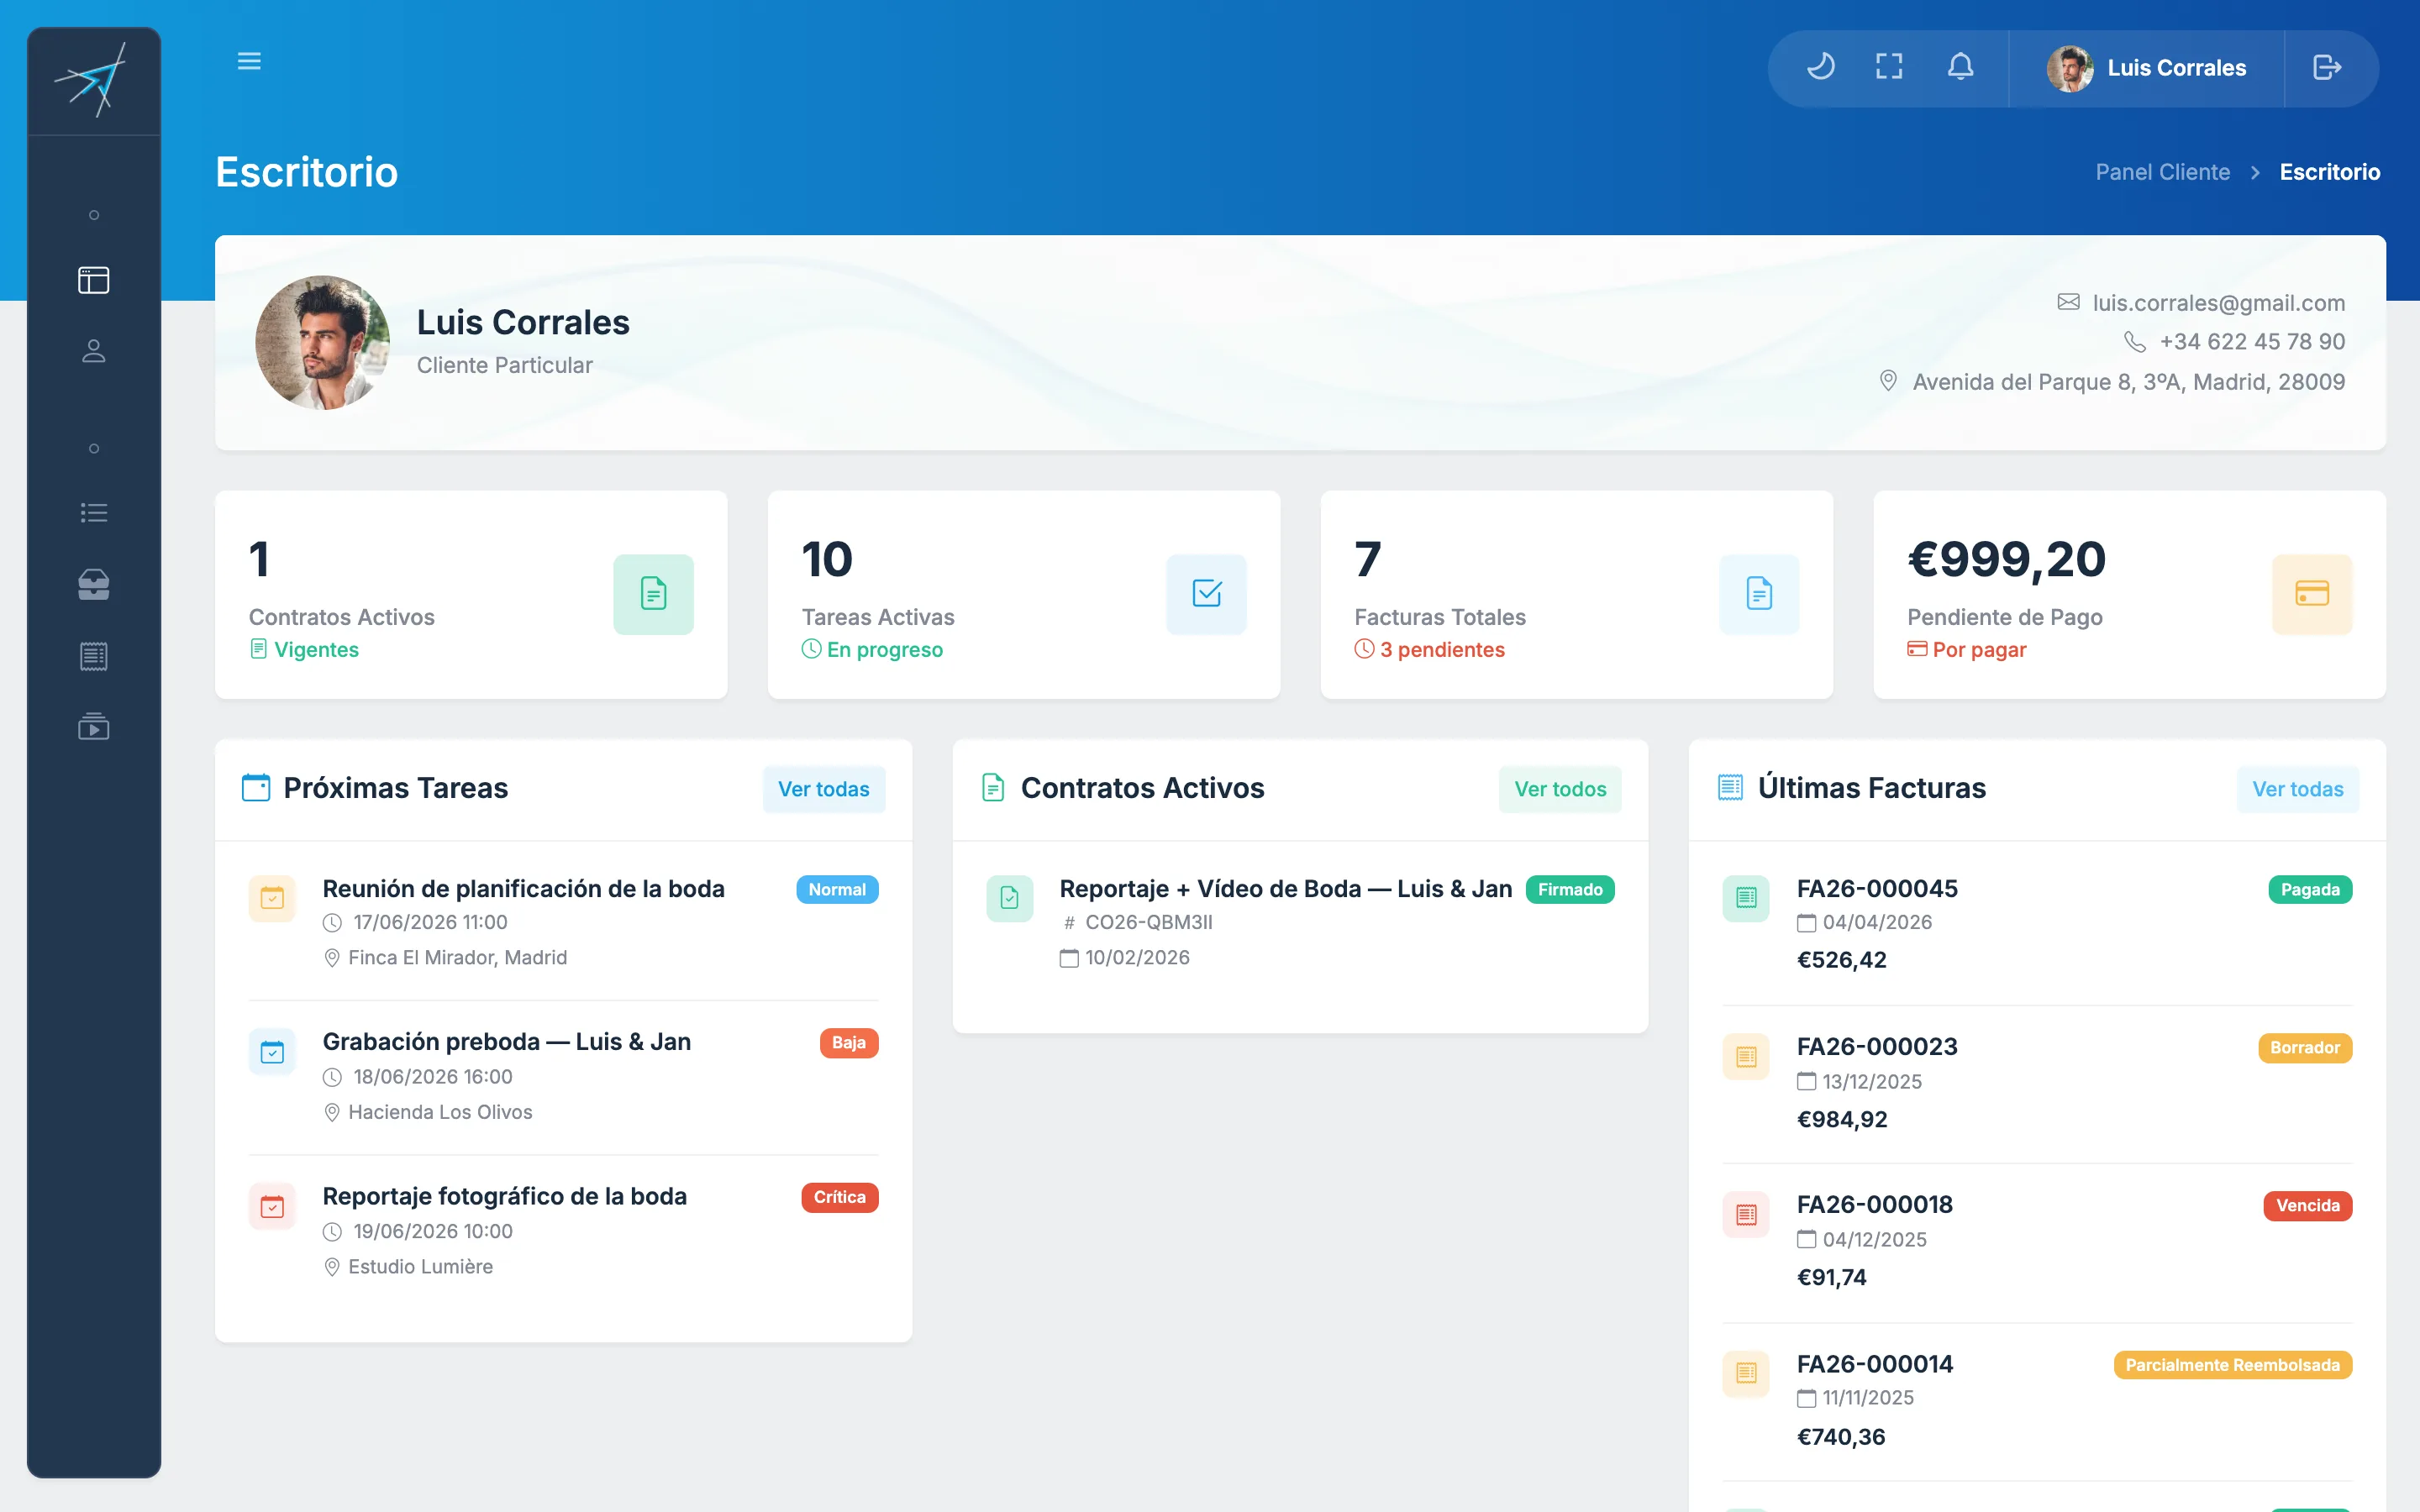Click blue calendar icon of Grabación preboda task
The height and width of the screenshot is (1512, 2420).
[272, 1052]
